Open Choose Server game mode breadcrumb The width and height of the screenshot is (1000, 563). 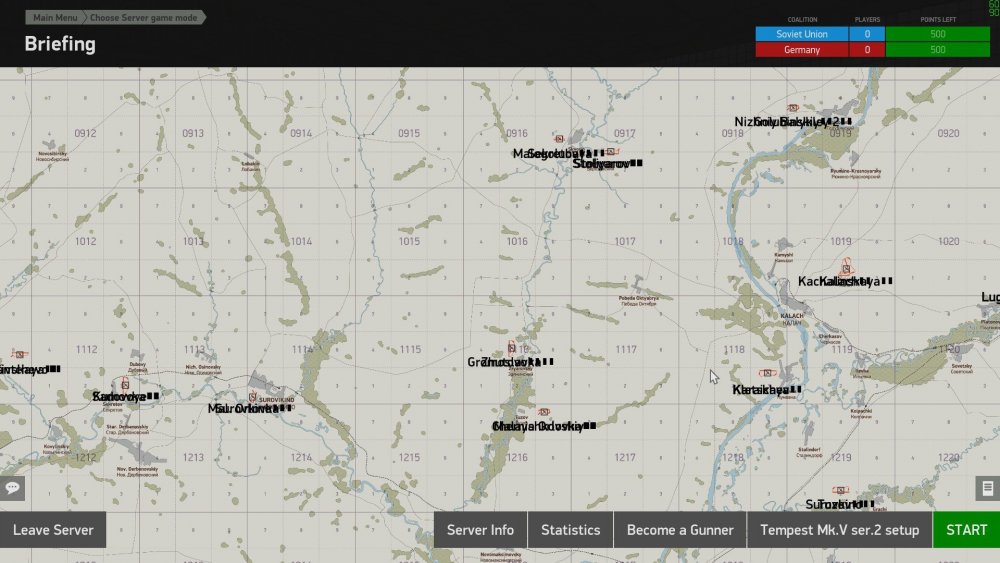pos(143,17)
